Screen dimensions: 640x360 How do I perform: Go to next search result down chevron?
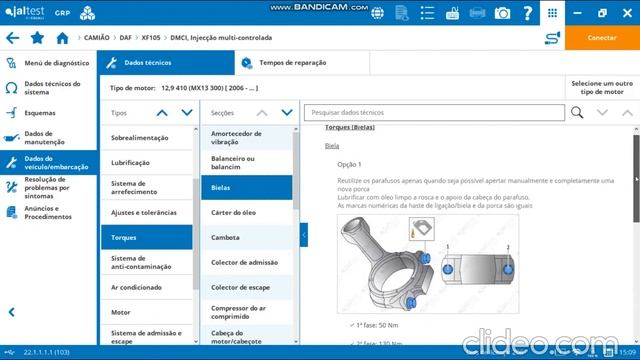pyautogui.click(x=602, y=112)
